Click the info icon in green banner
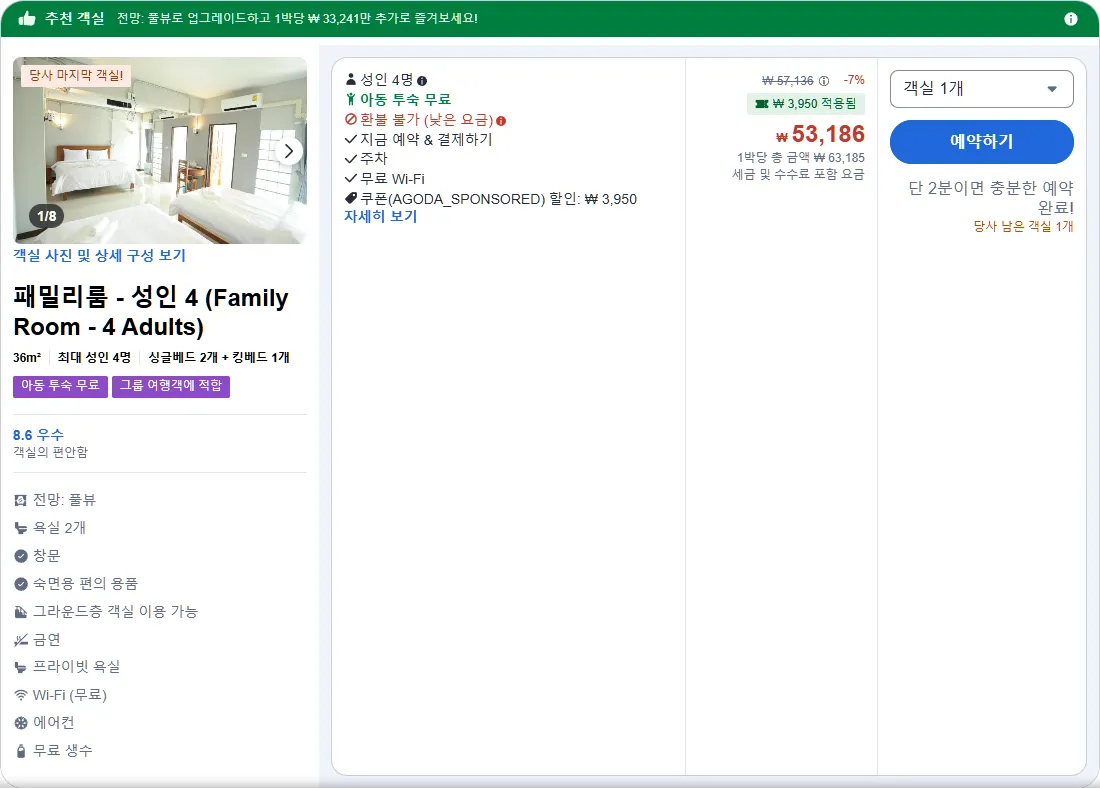Screen dimensions: 1100x789 (x=1071, y=19)
